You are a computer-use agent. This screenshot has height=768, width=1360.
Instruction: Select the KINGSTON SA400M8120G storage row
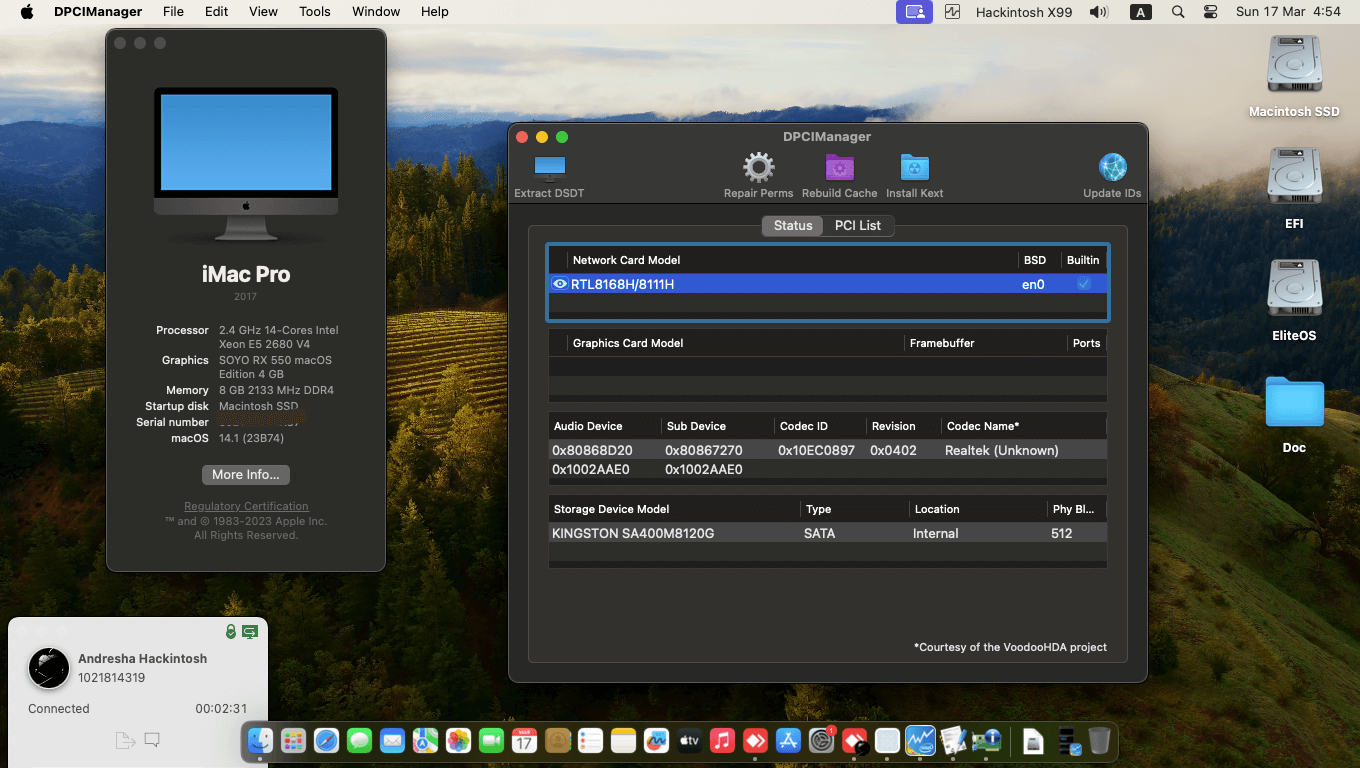point(700,533)
